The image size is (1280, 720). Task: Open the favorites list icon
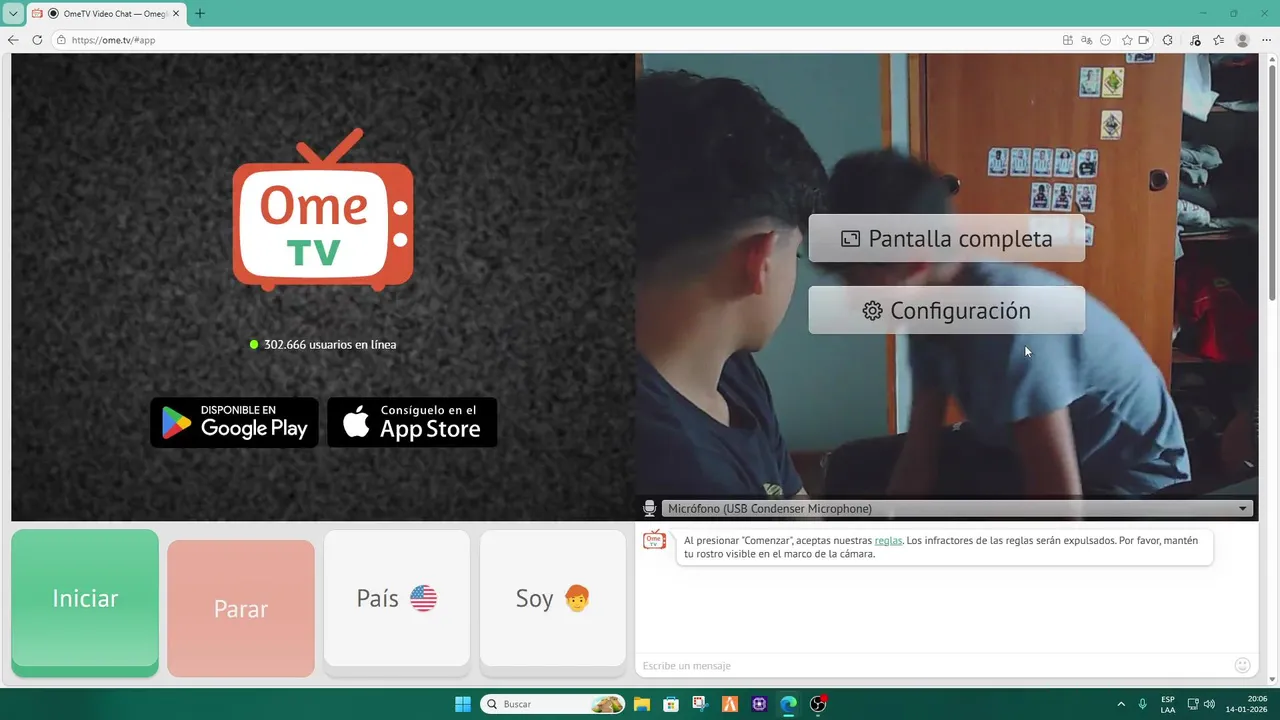pos(1218,40)
